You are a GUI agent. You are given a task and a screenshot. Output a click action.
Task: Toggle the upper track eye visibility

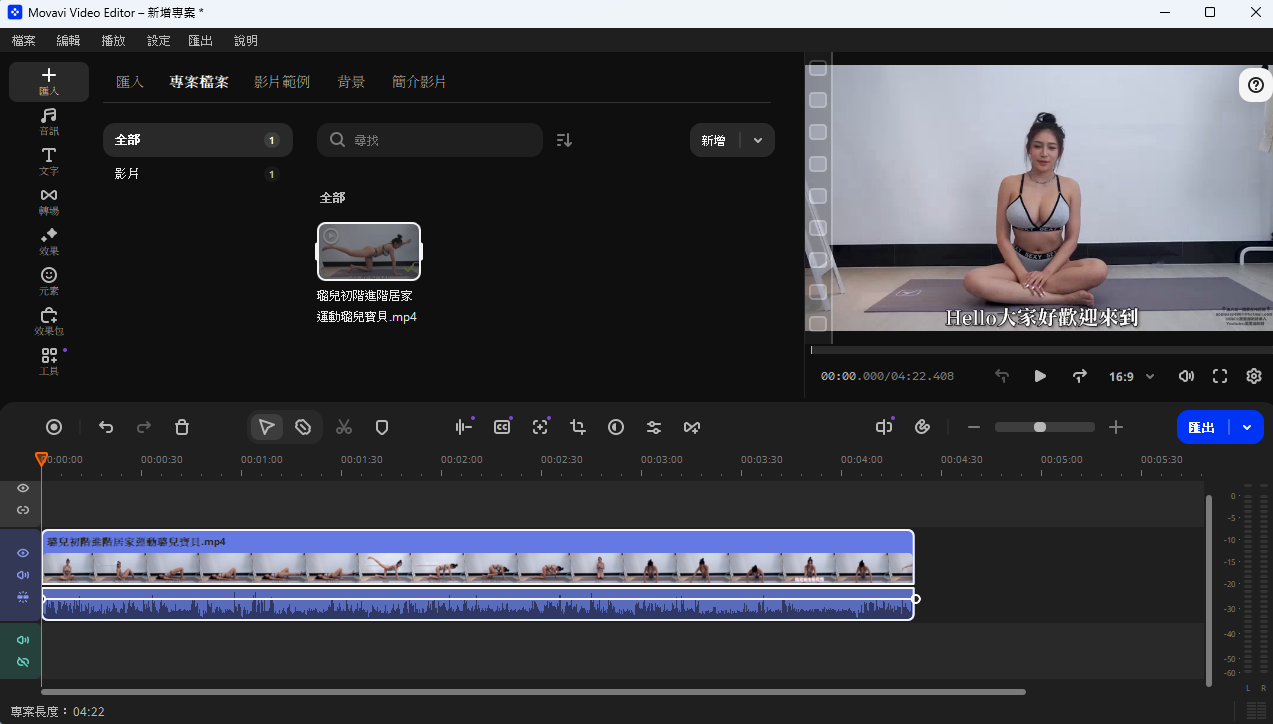click(x=23, y=488)
